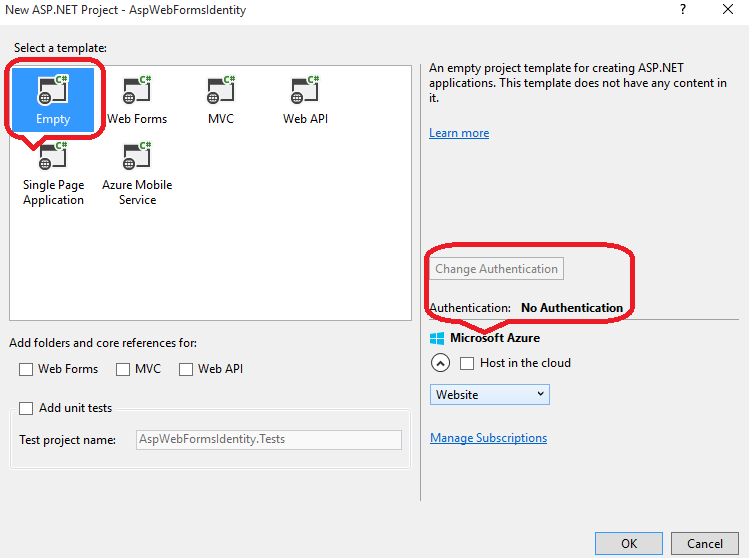Enable the Web Forms folders checkbox

pyautogui.click(x=26, y=369)
